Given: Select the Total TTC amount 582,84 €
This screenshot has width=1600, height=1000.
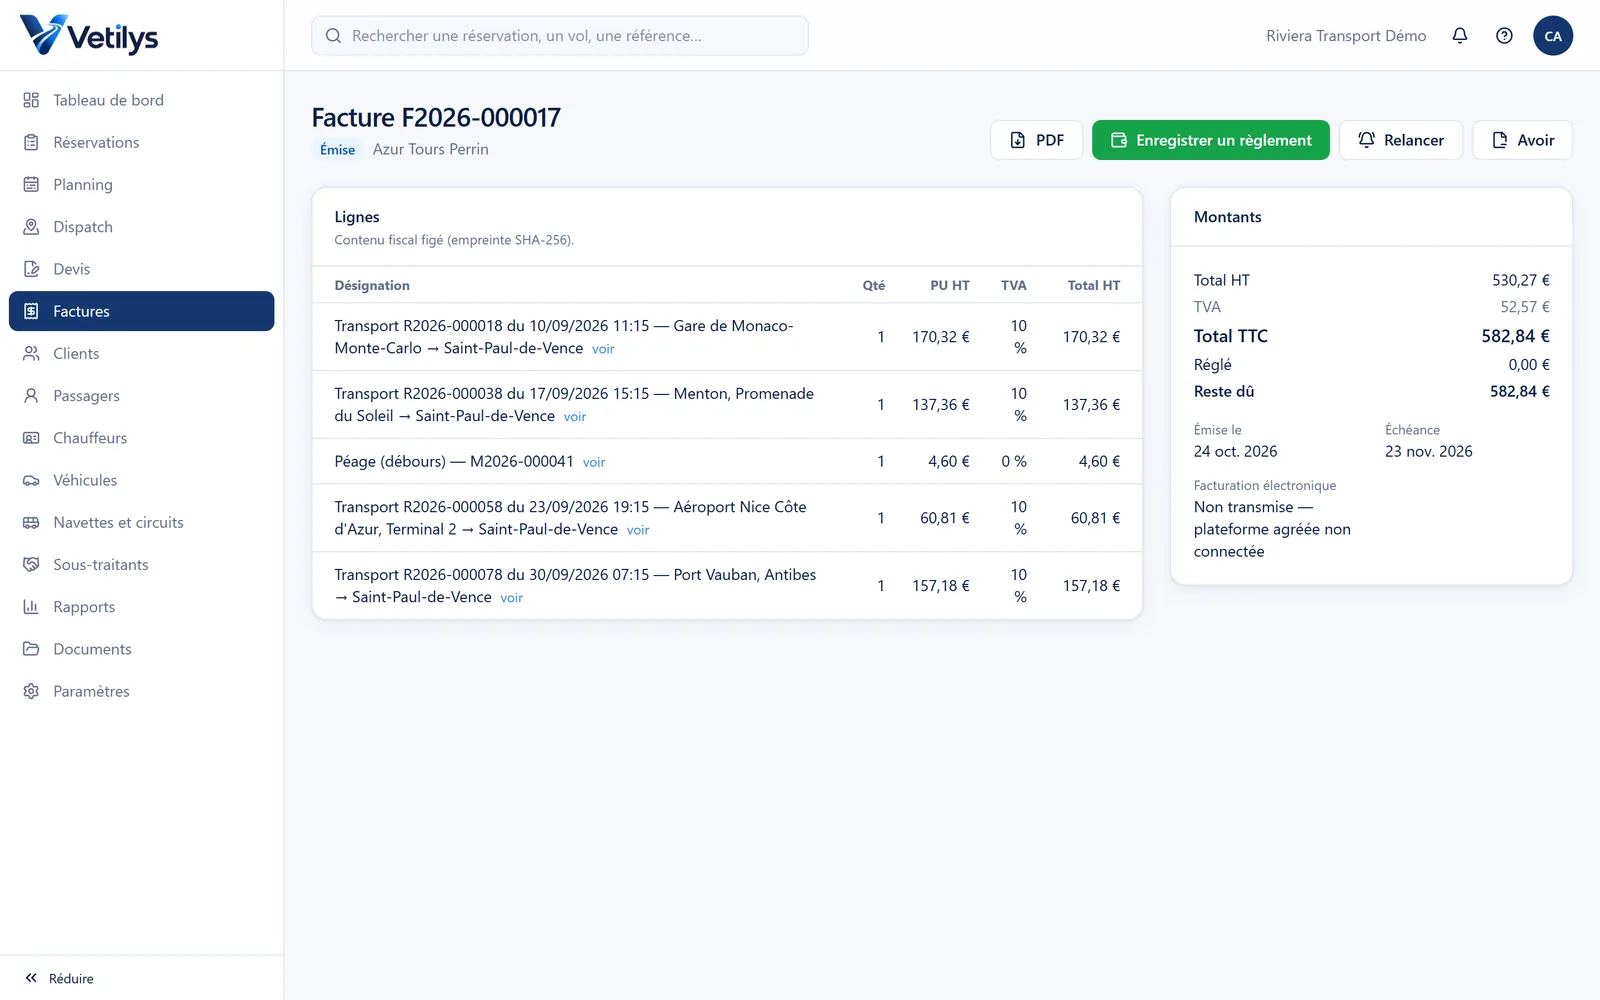Looking at the screenshot, I should click(1515, 336).
